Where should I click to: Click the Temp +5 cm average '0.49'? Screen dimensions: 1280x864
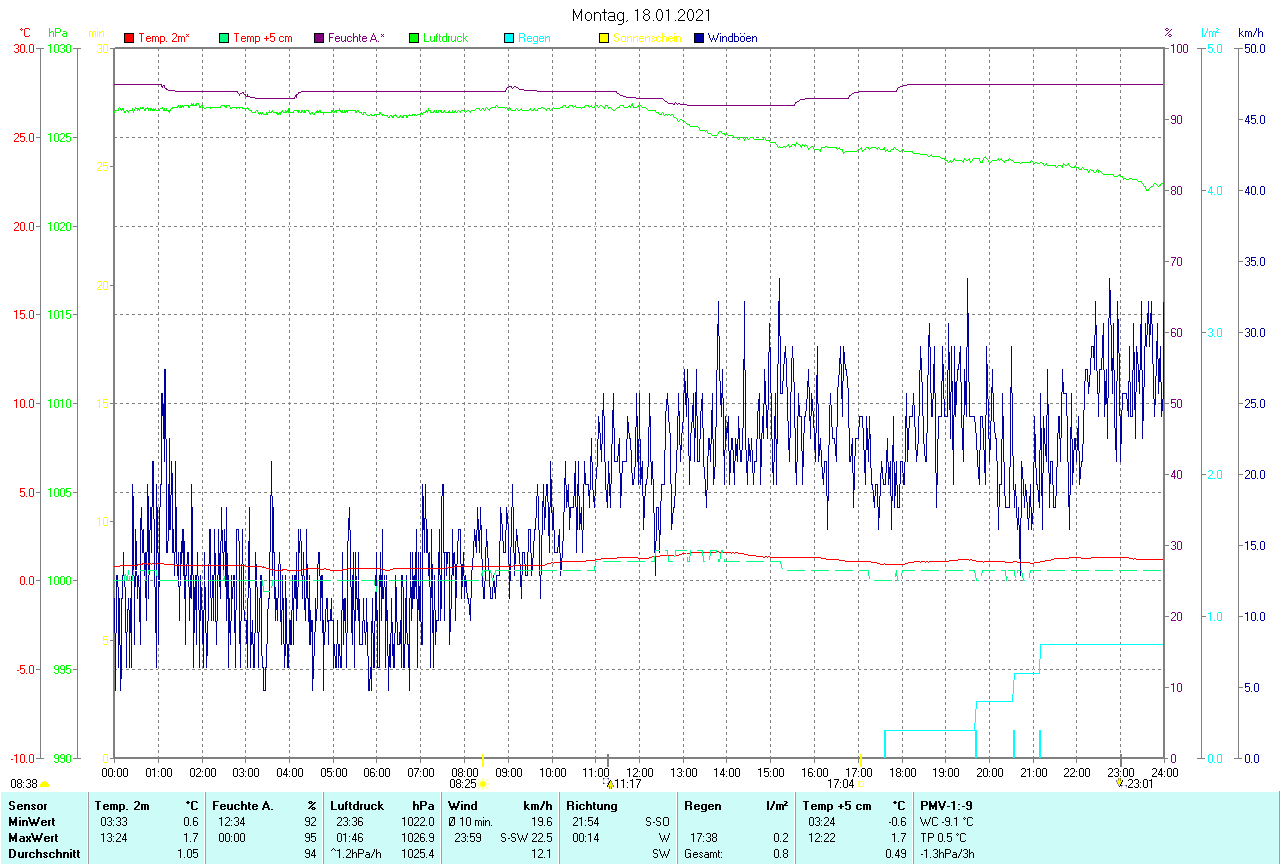click(895, 853)
